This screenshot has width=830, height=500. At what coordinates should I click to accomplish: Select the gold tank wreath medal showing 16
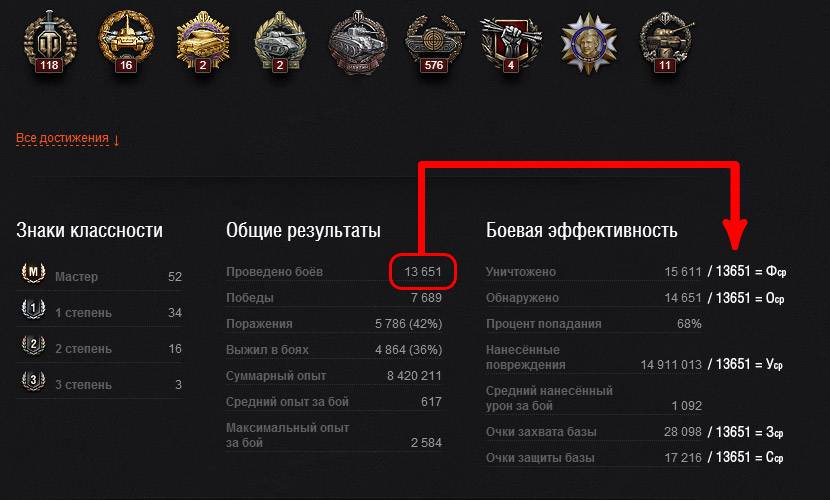126,42
